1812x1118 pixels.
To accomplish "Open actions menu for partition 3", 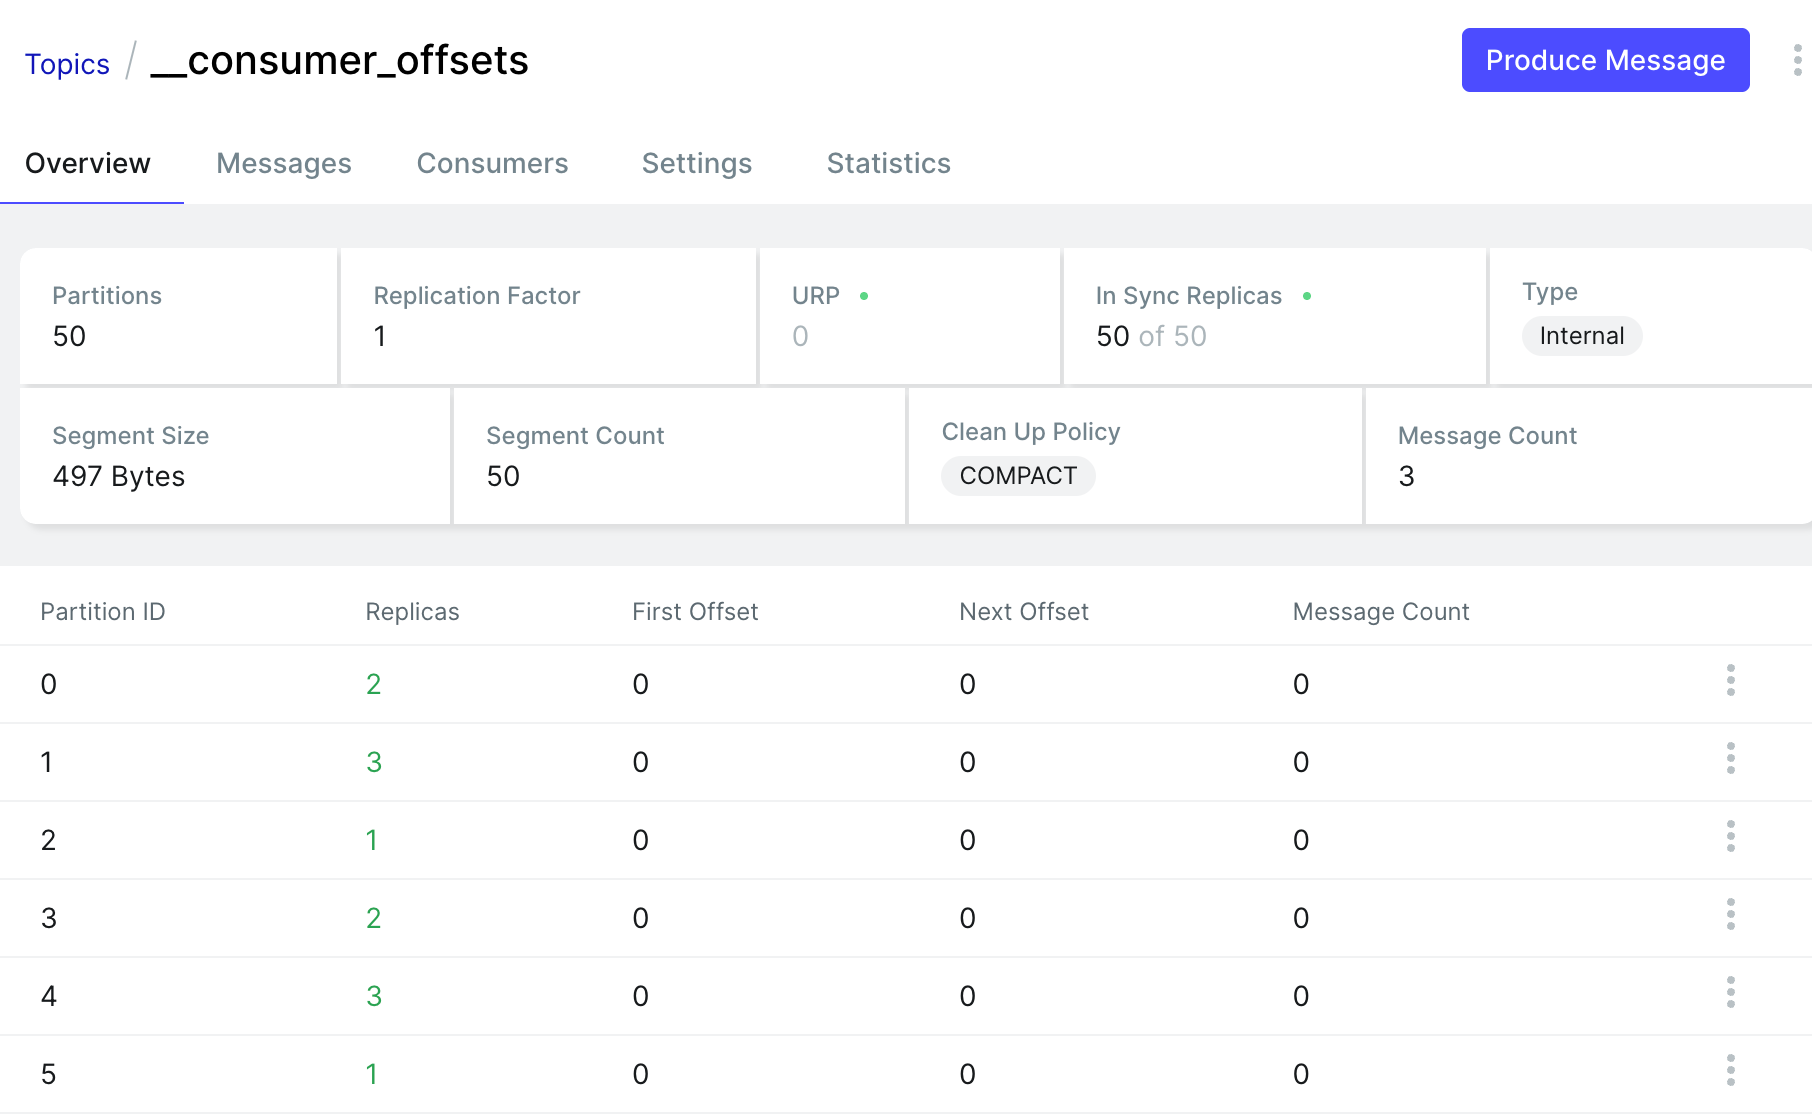I will [1730, 915].
